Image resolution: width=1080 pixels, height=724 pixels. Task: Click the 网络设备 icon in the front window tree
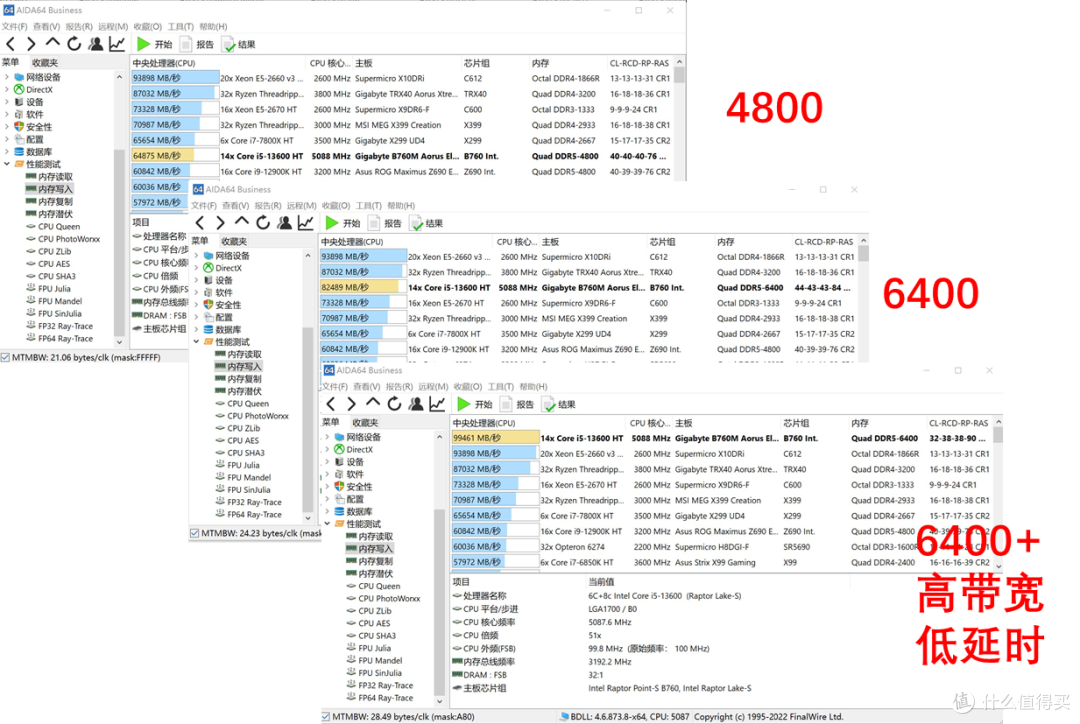(x=340, y=437)
